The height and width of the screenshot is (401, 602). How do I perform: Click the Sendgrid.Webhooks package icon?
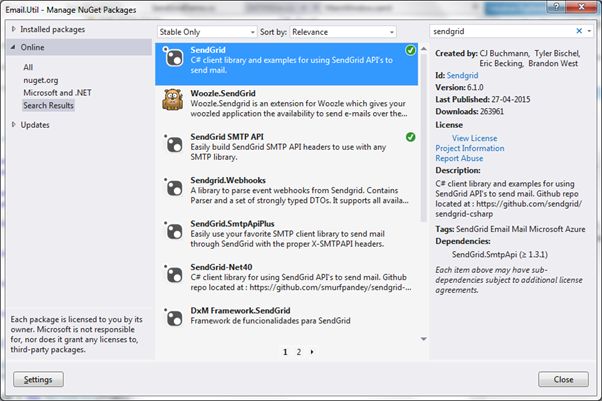(174, 187)
